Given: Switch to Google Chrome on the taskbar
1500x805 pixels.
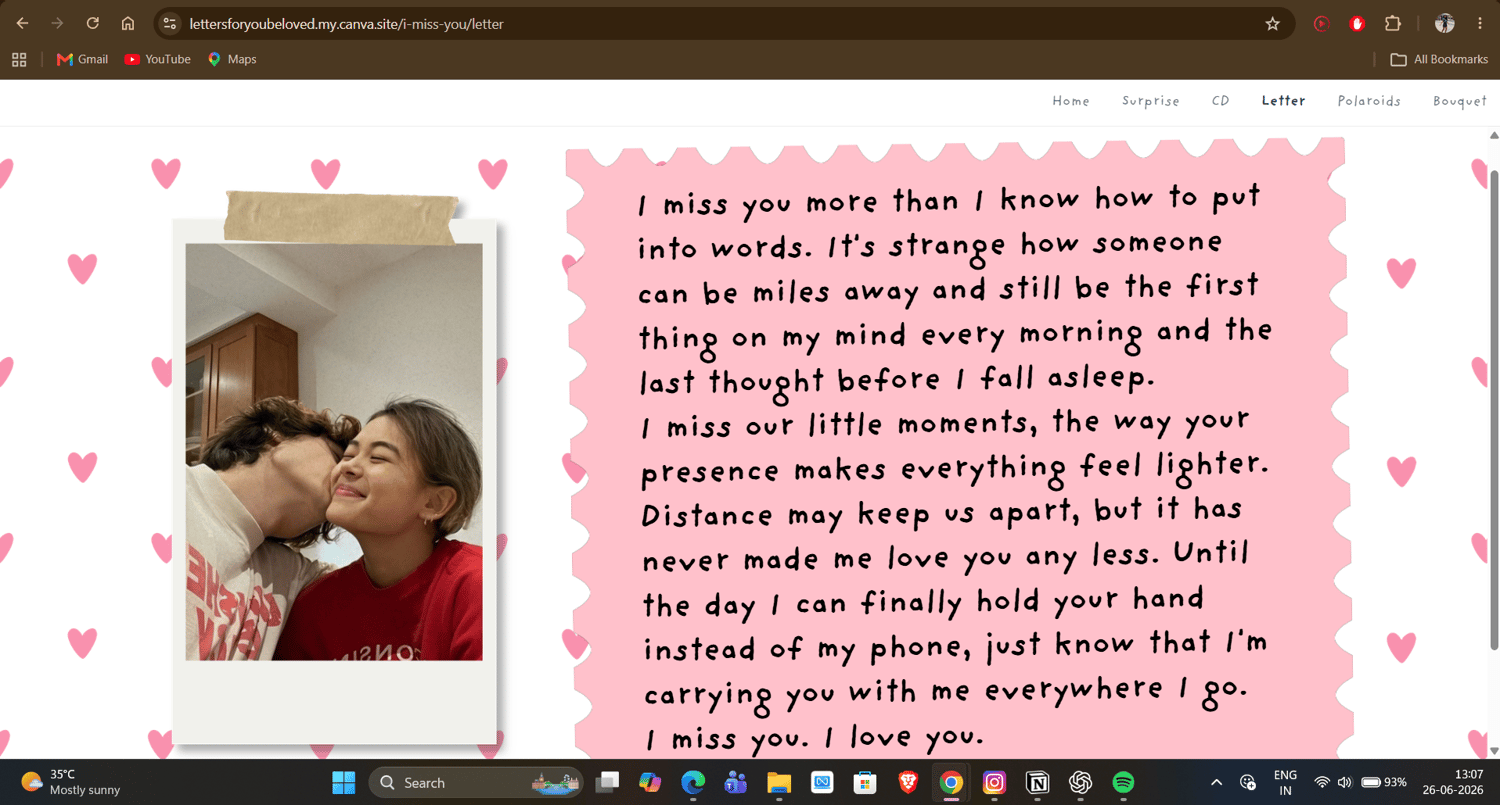Looking at the screenshot, I should click(951, 782).
